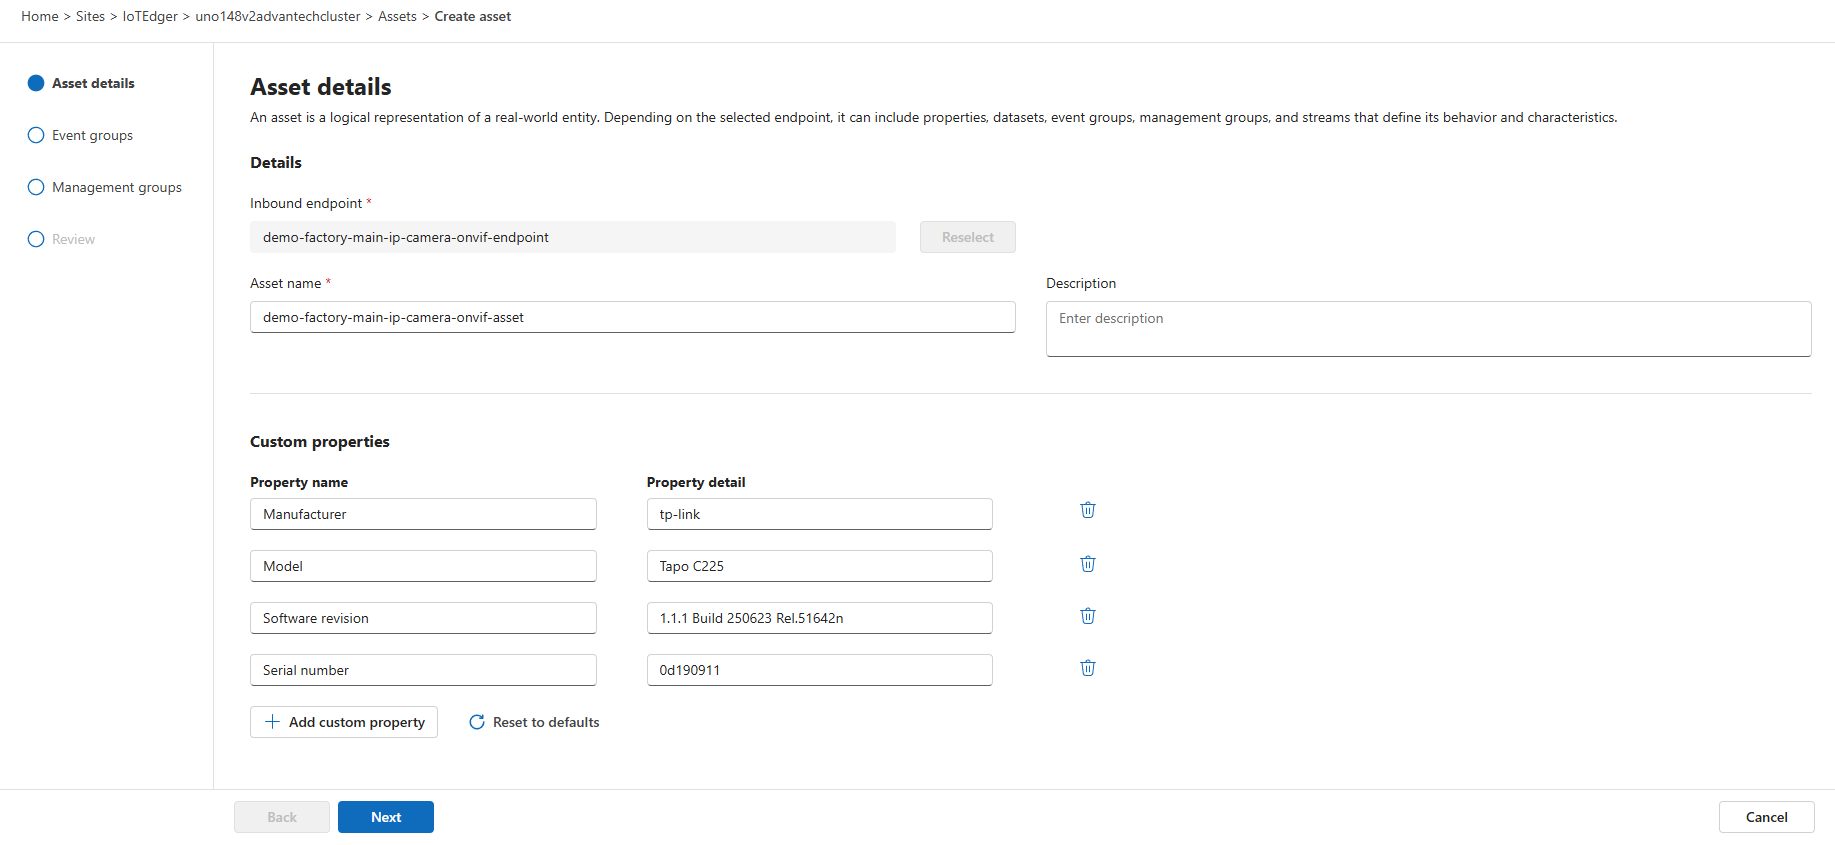The image size is (1835, 845).
Task: Focus the Description text area
Action: pyautogui.click(x=1428, y=329)
